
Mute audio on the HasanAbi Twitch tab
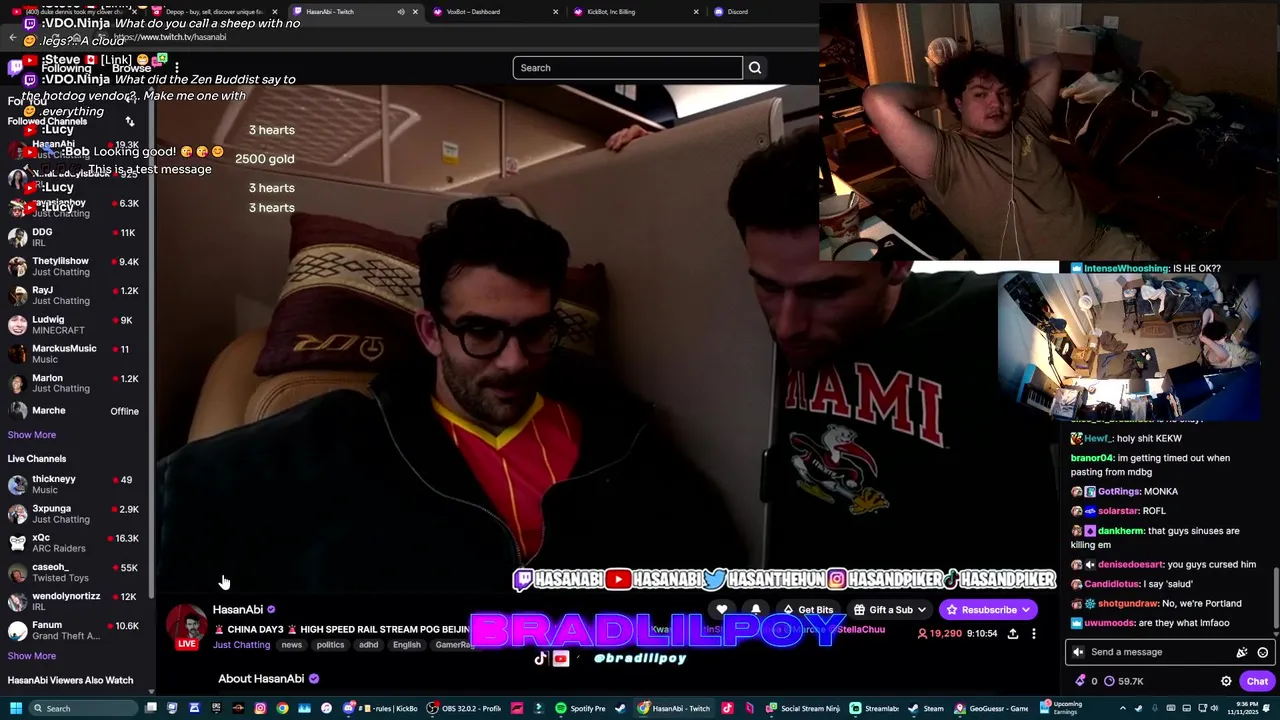401,12
